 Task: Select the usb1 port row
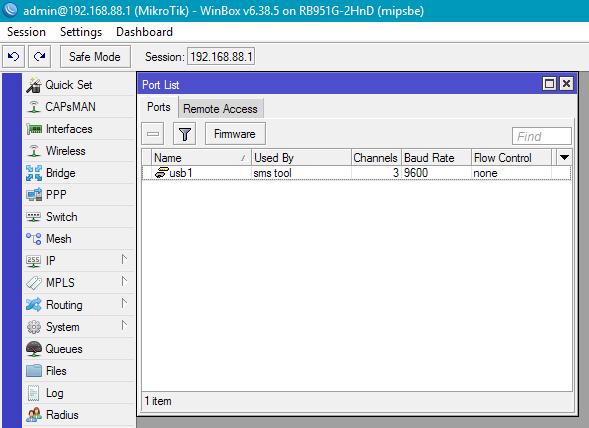point(356,173)
